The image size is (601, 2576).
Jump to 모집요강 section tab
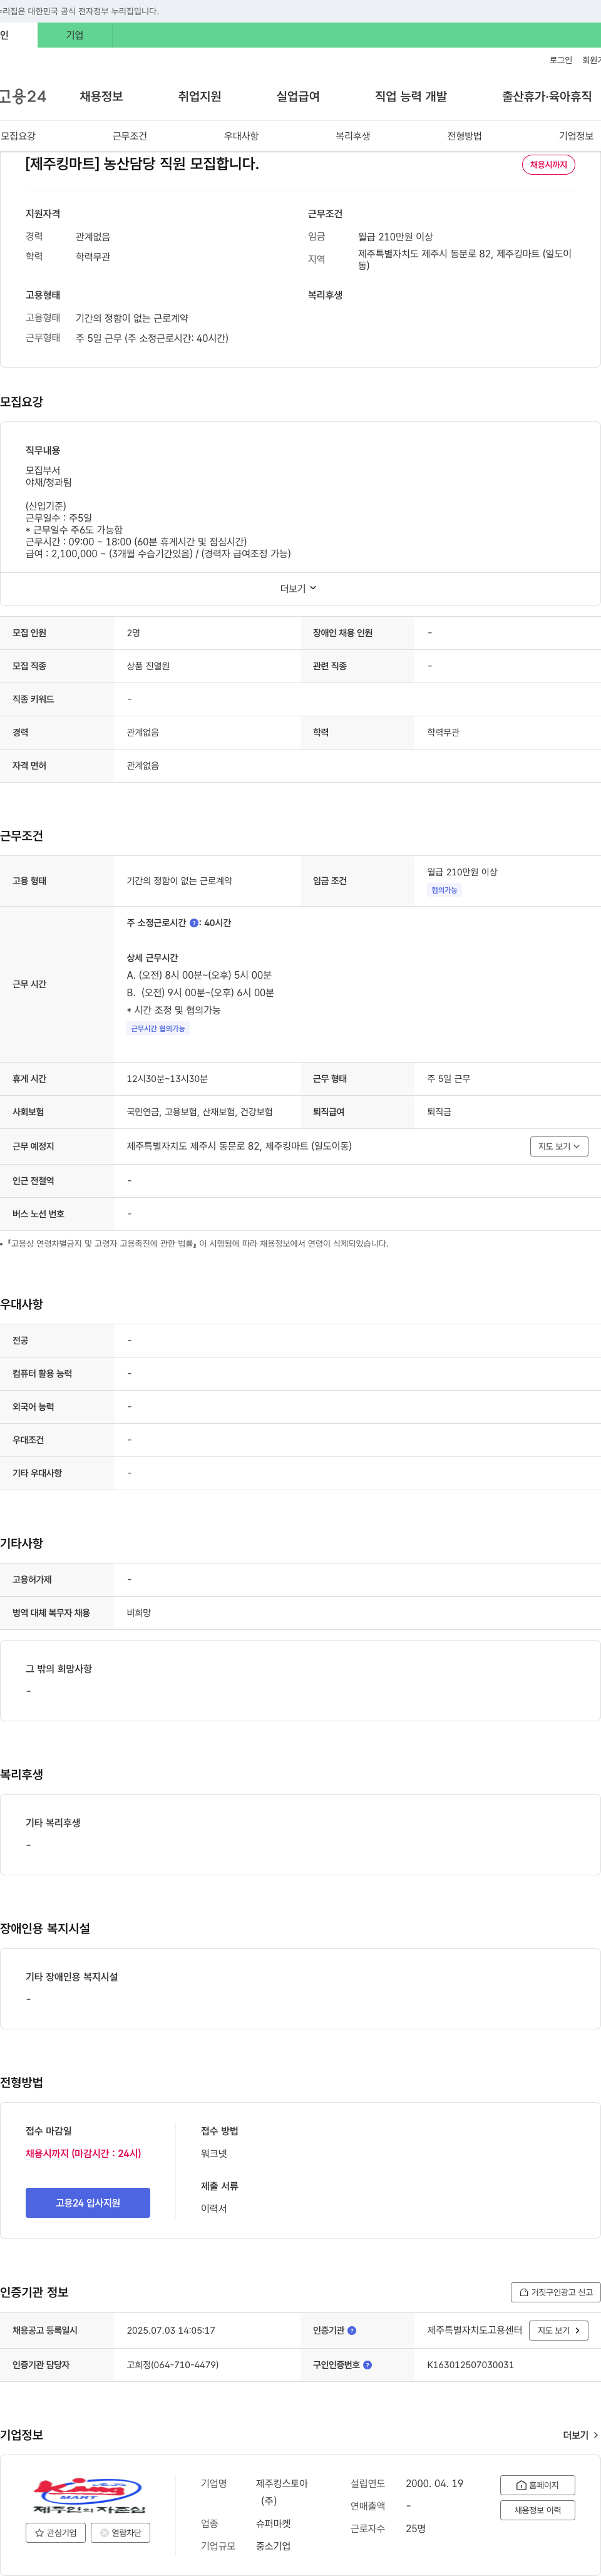point(18,136)
